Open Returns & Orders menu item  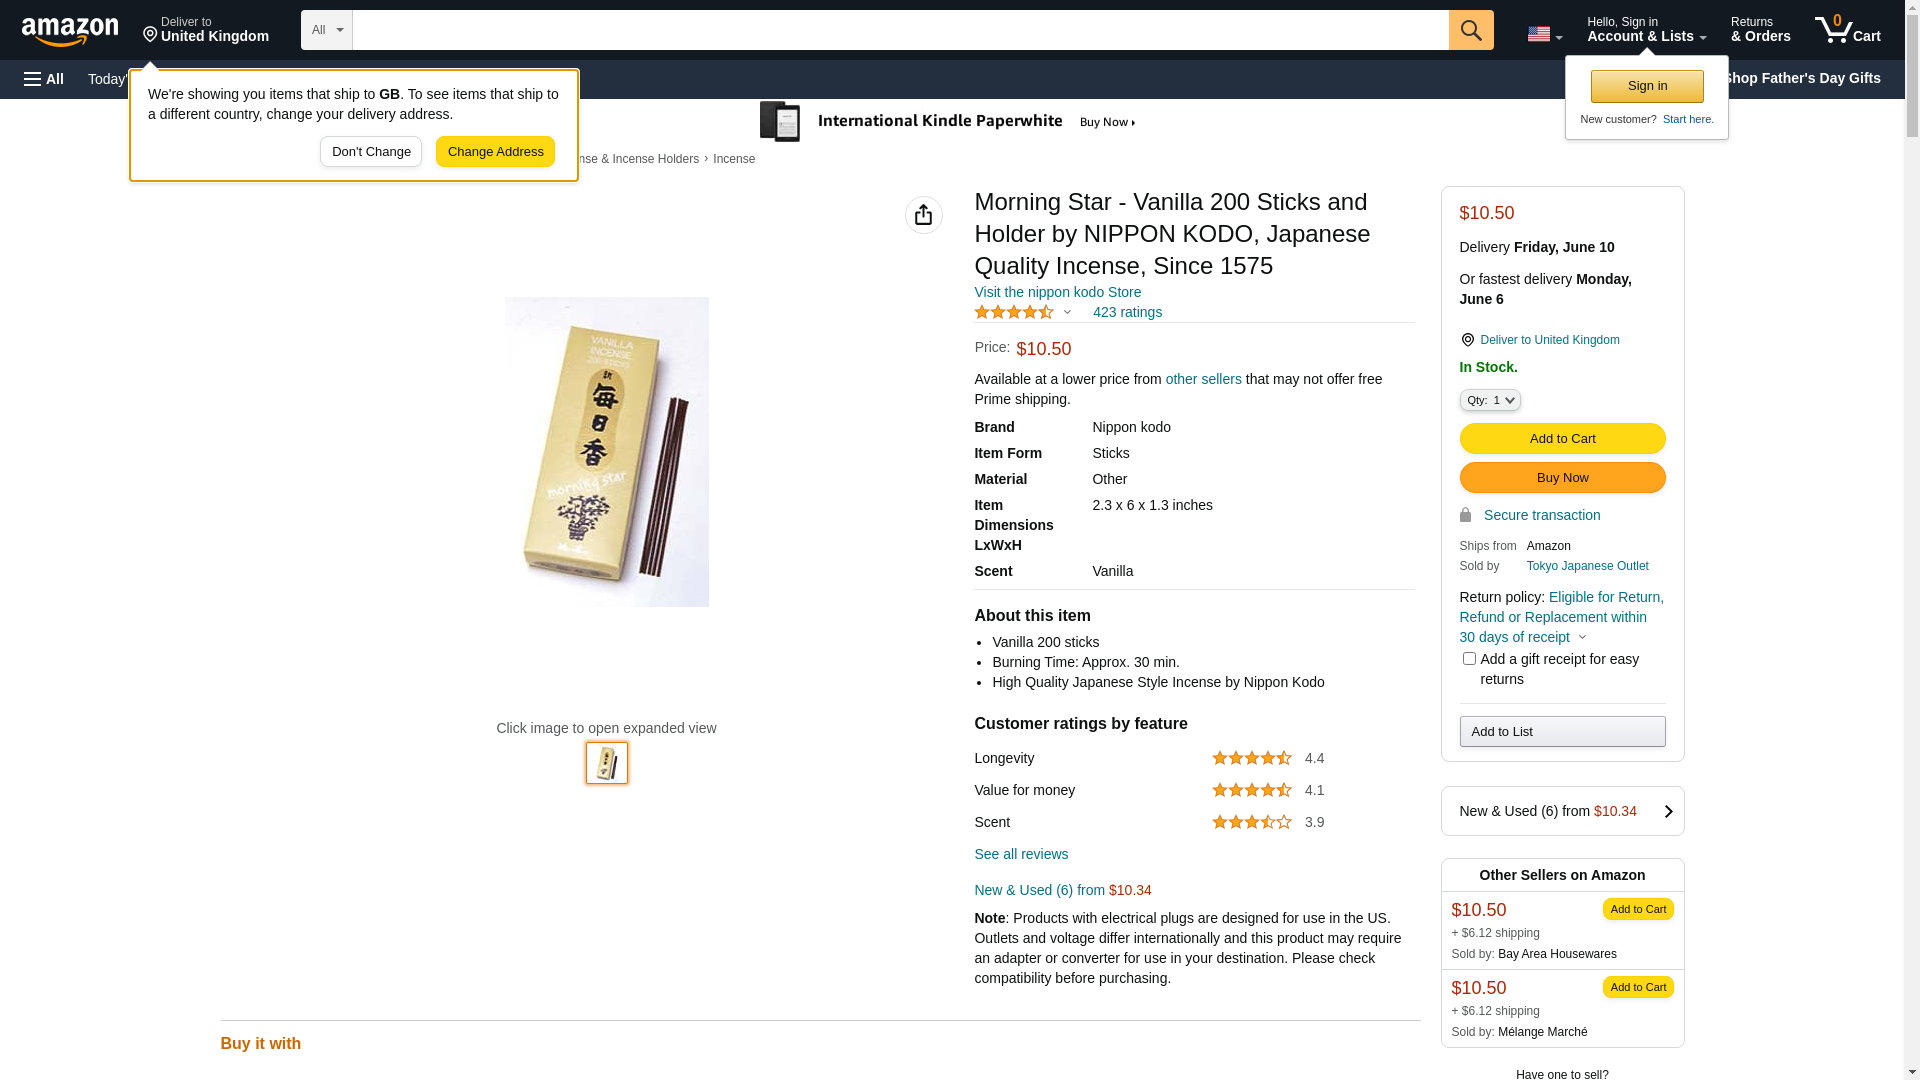(x=1760, y=30)
